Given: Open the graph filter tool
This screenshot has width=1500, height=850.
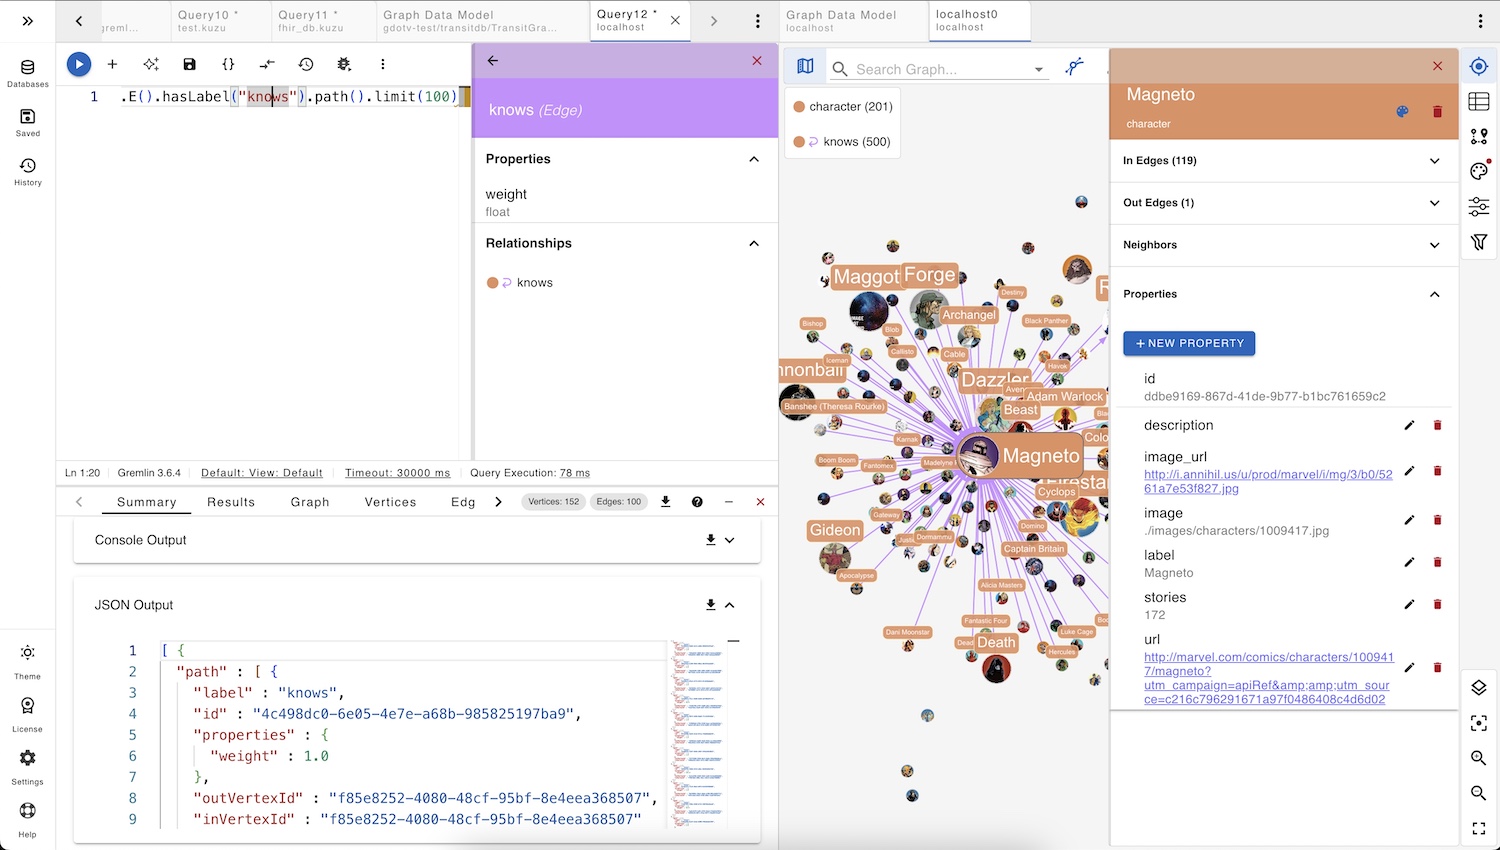Looking at the screenshot, I should point(1478,242).
